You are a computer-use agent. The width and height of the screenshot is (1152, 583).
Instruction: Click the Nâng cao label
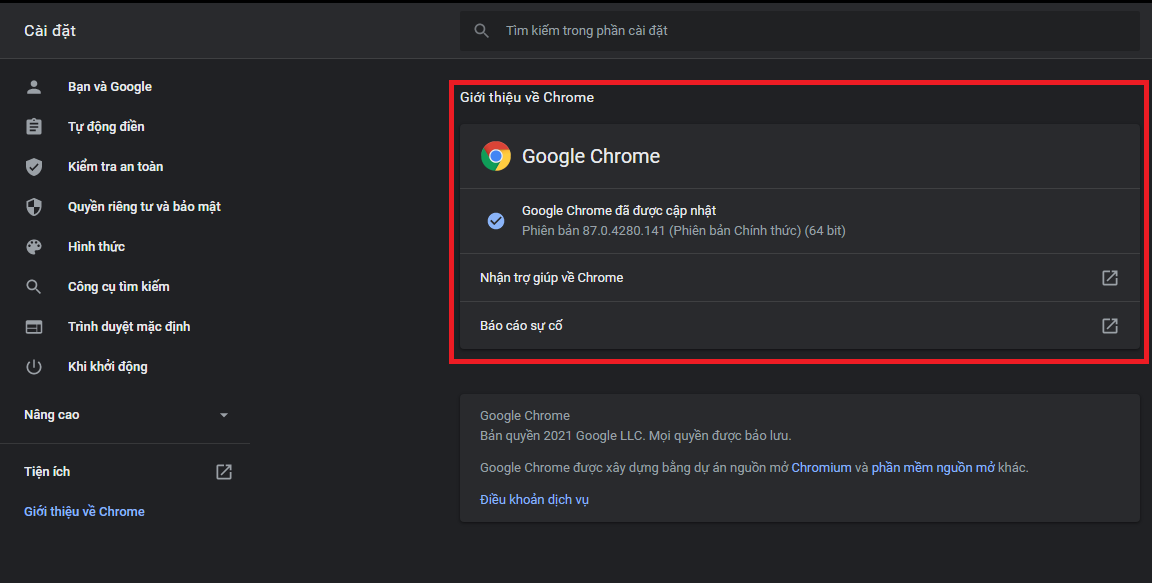(x=51, y=415)
